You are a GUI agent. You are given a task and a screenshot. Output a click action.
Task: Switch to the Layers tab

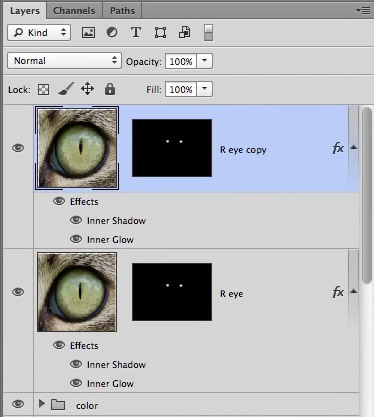[25, 11]
